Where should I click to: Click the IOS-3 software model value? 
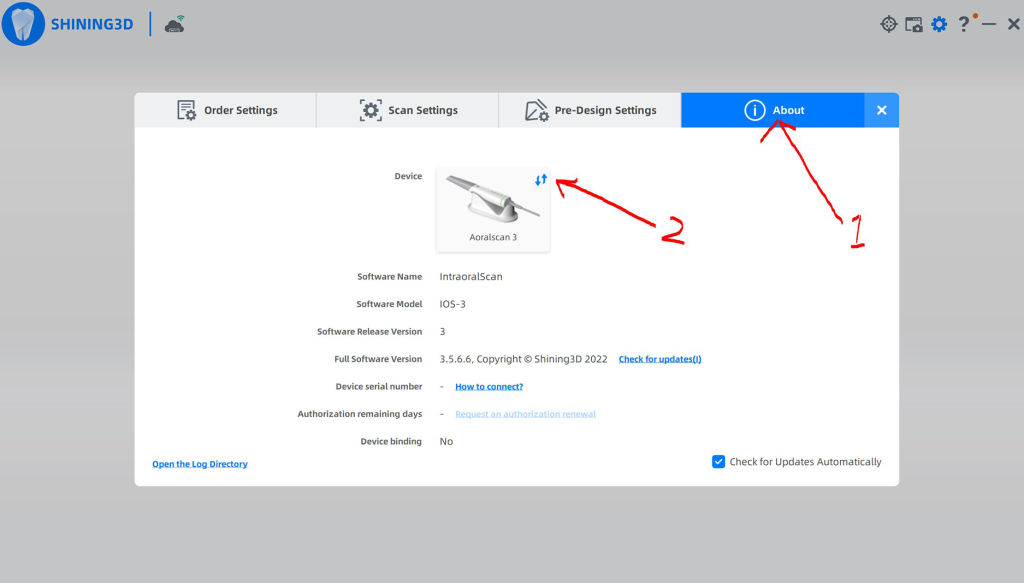click(453, 304)
